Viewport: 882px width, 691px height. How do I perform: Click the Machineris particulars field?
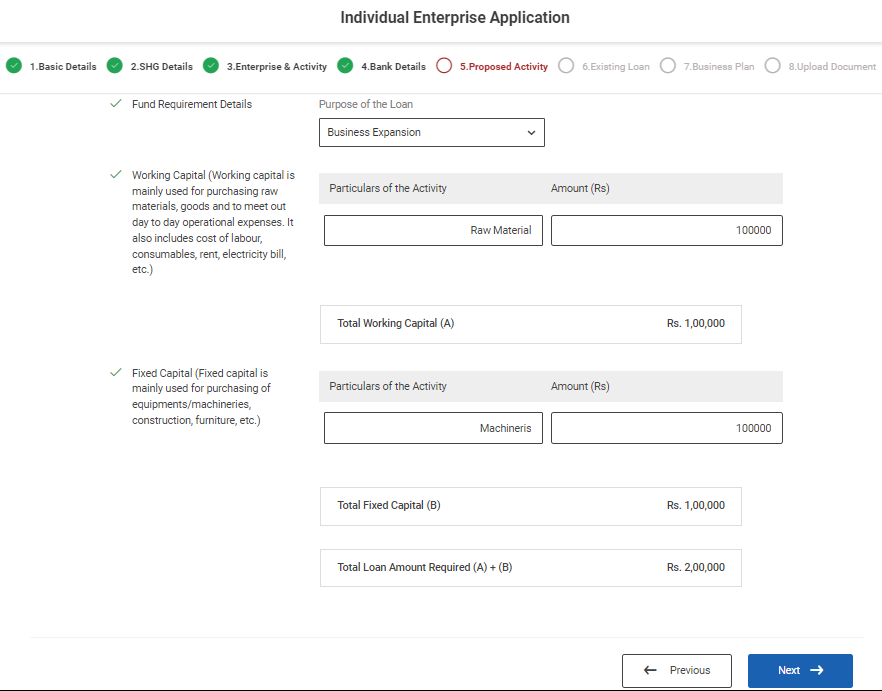click(x=433, y=428)
